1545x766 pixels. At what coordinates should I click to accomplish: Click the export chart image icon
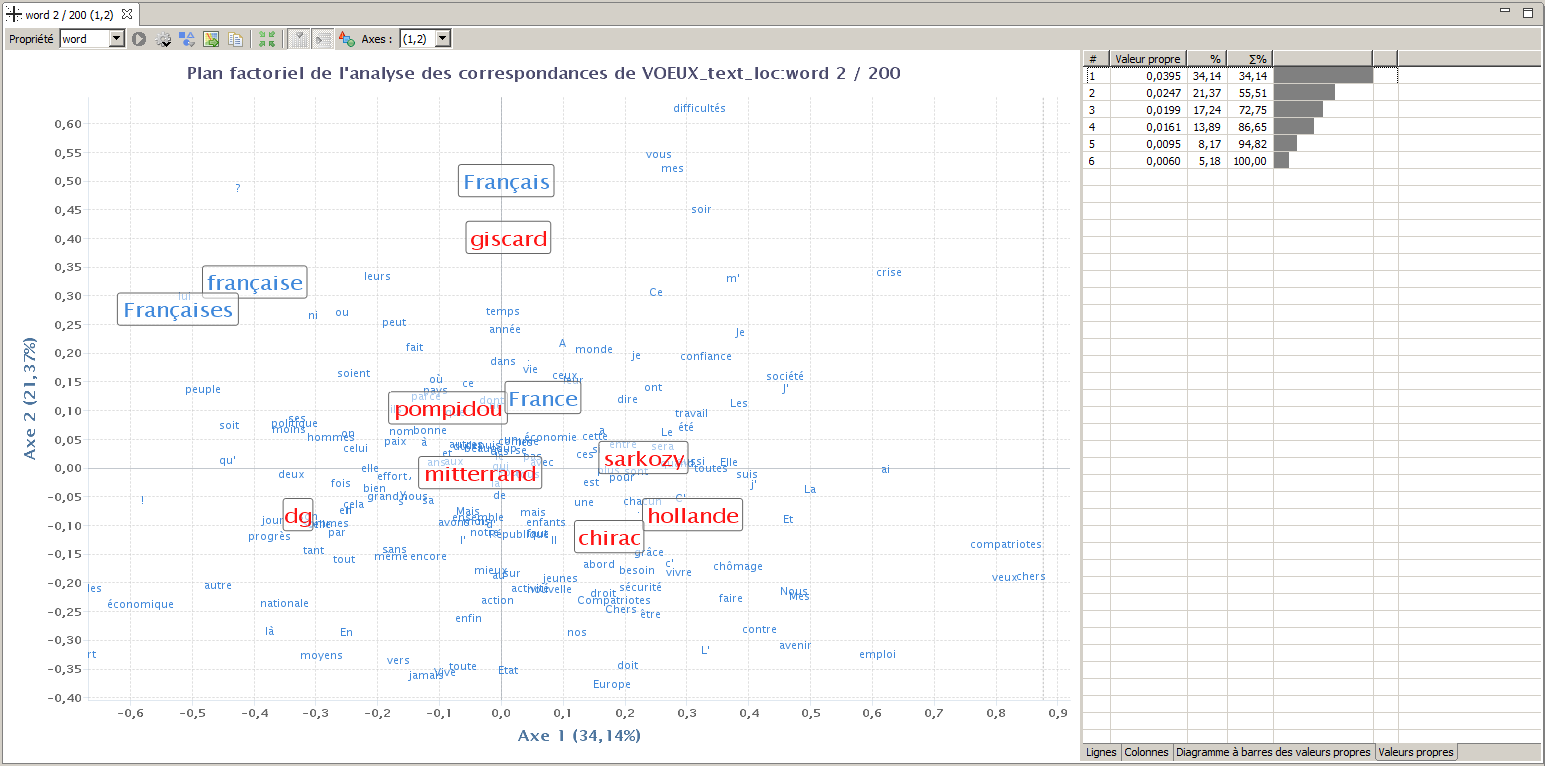[211, 39]
